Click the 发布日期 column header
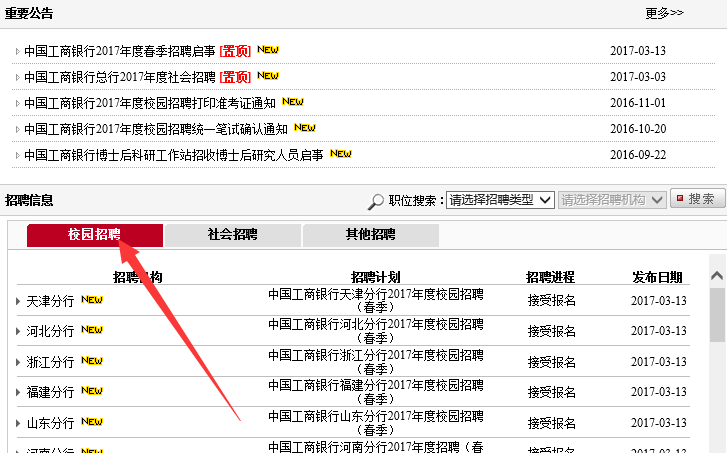The height and width of the screenshot is (453, 727). 657,277
